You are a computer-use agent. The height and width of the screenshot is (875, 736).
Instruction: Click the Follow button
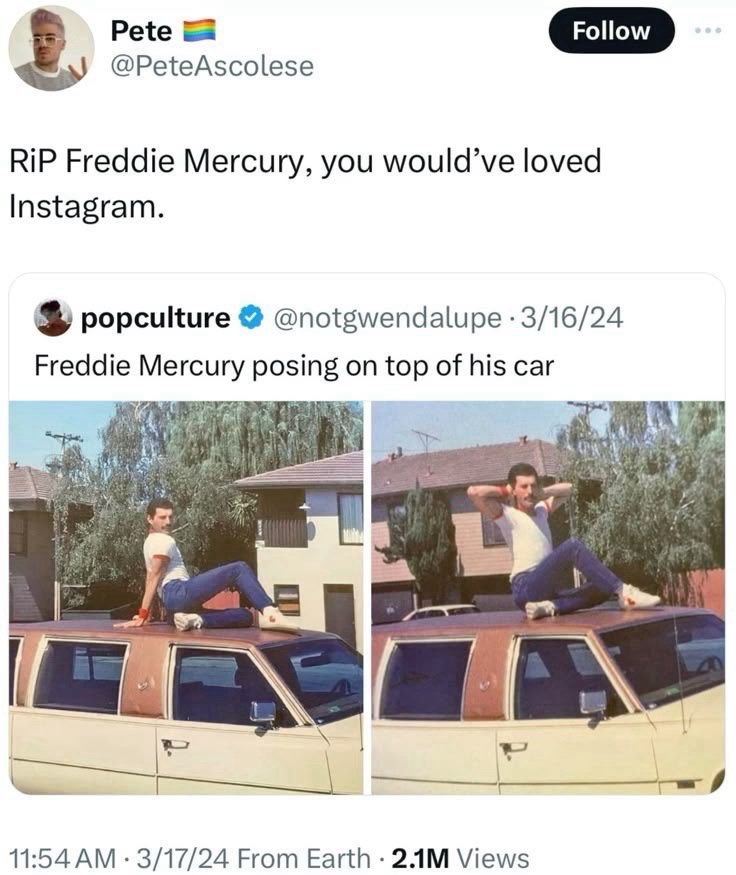(612, 31)
